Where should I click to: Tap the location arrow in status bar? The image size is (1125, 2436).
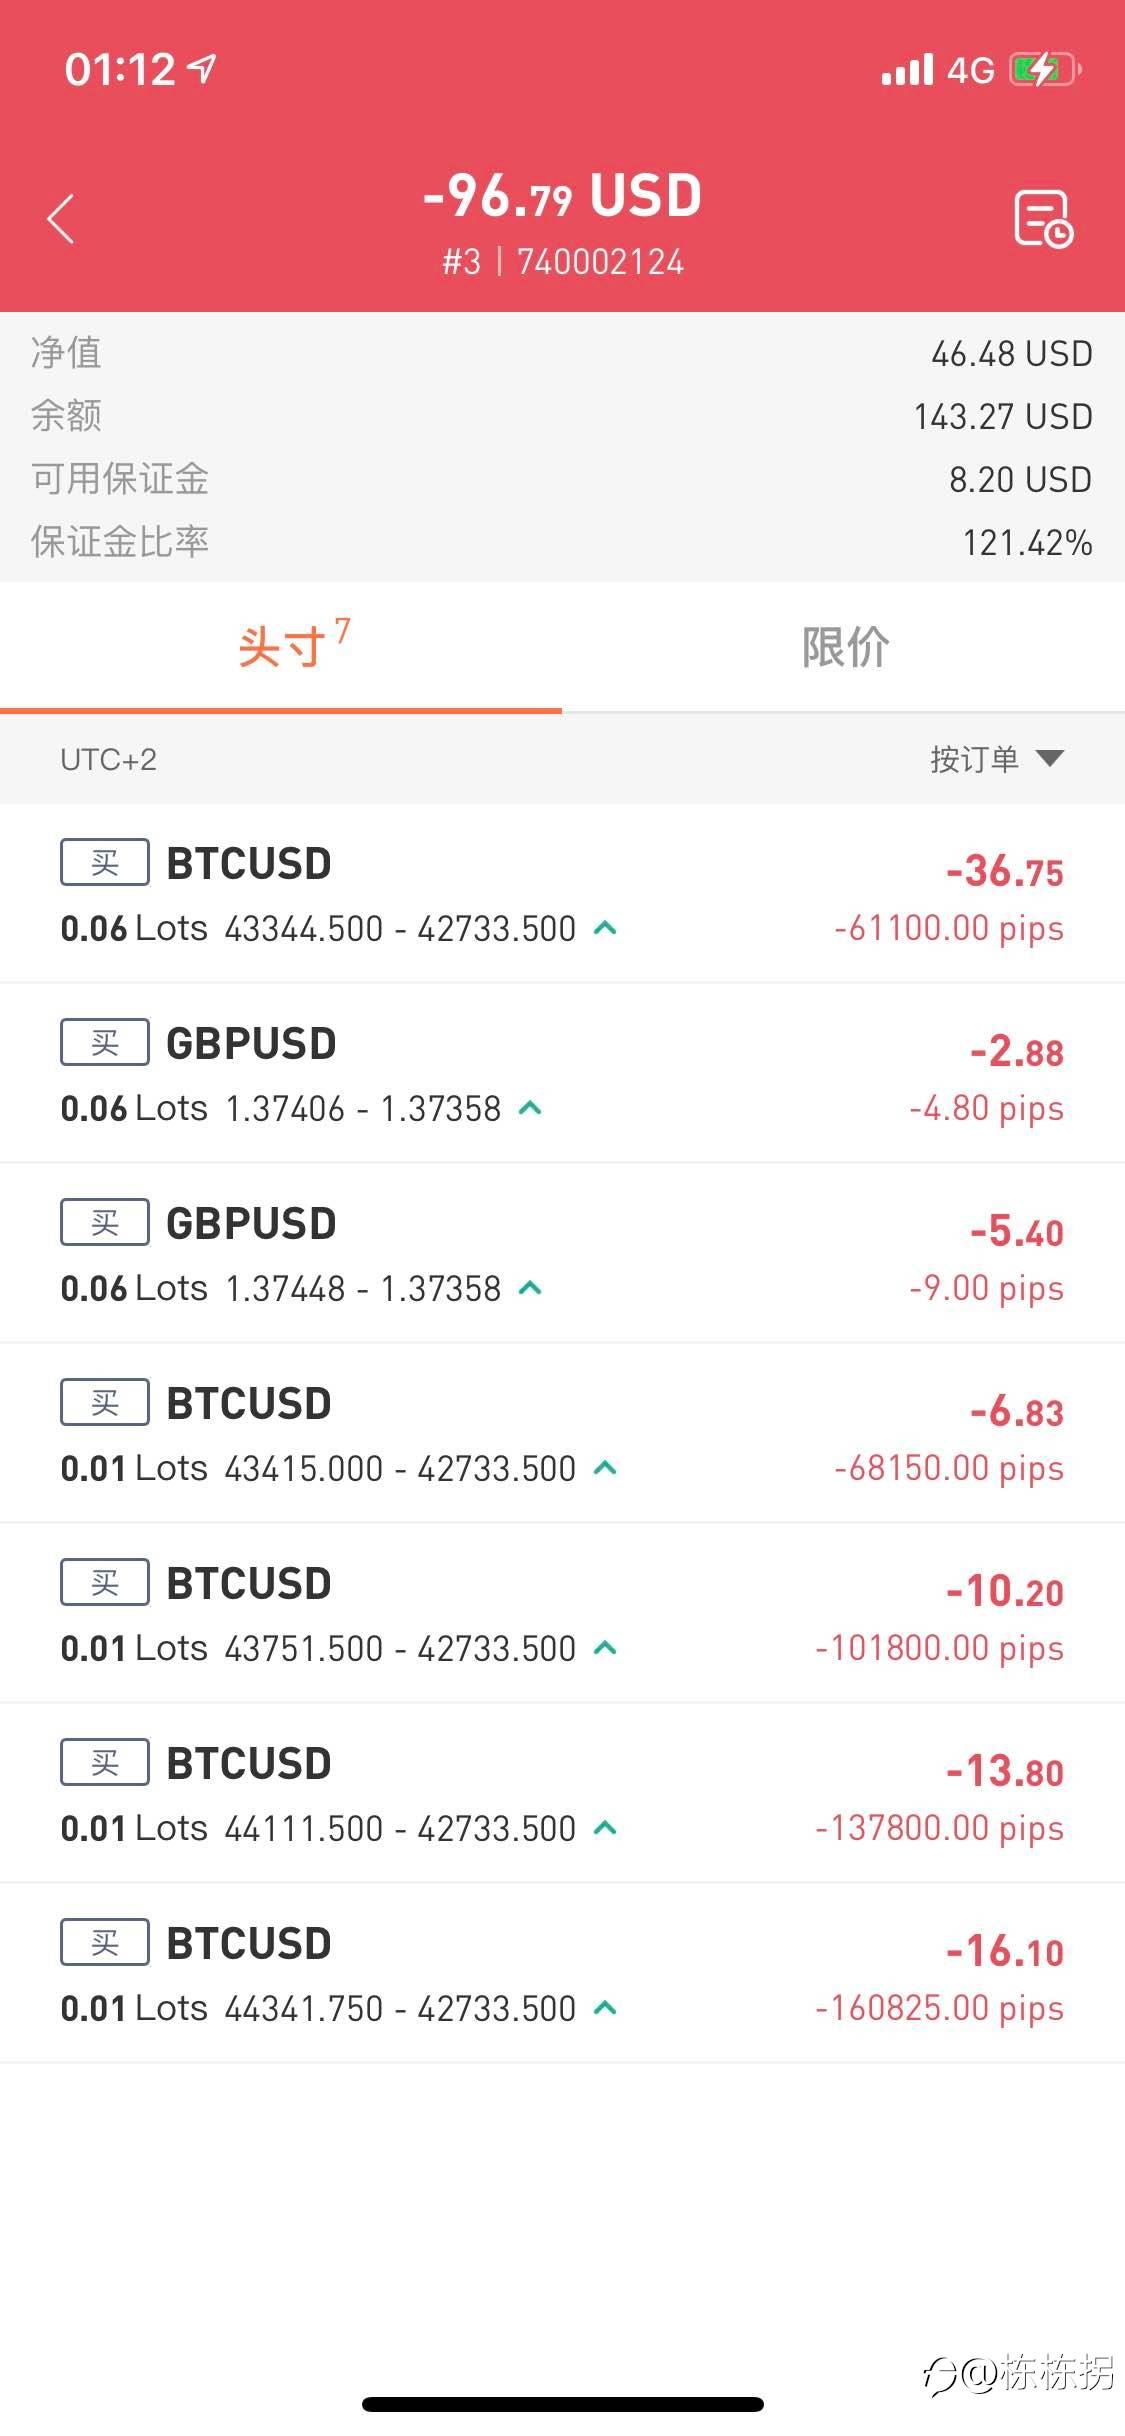pos(203,68)
